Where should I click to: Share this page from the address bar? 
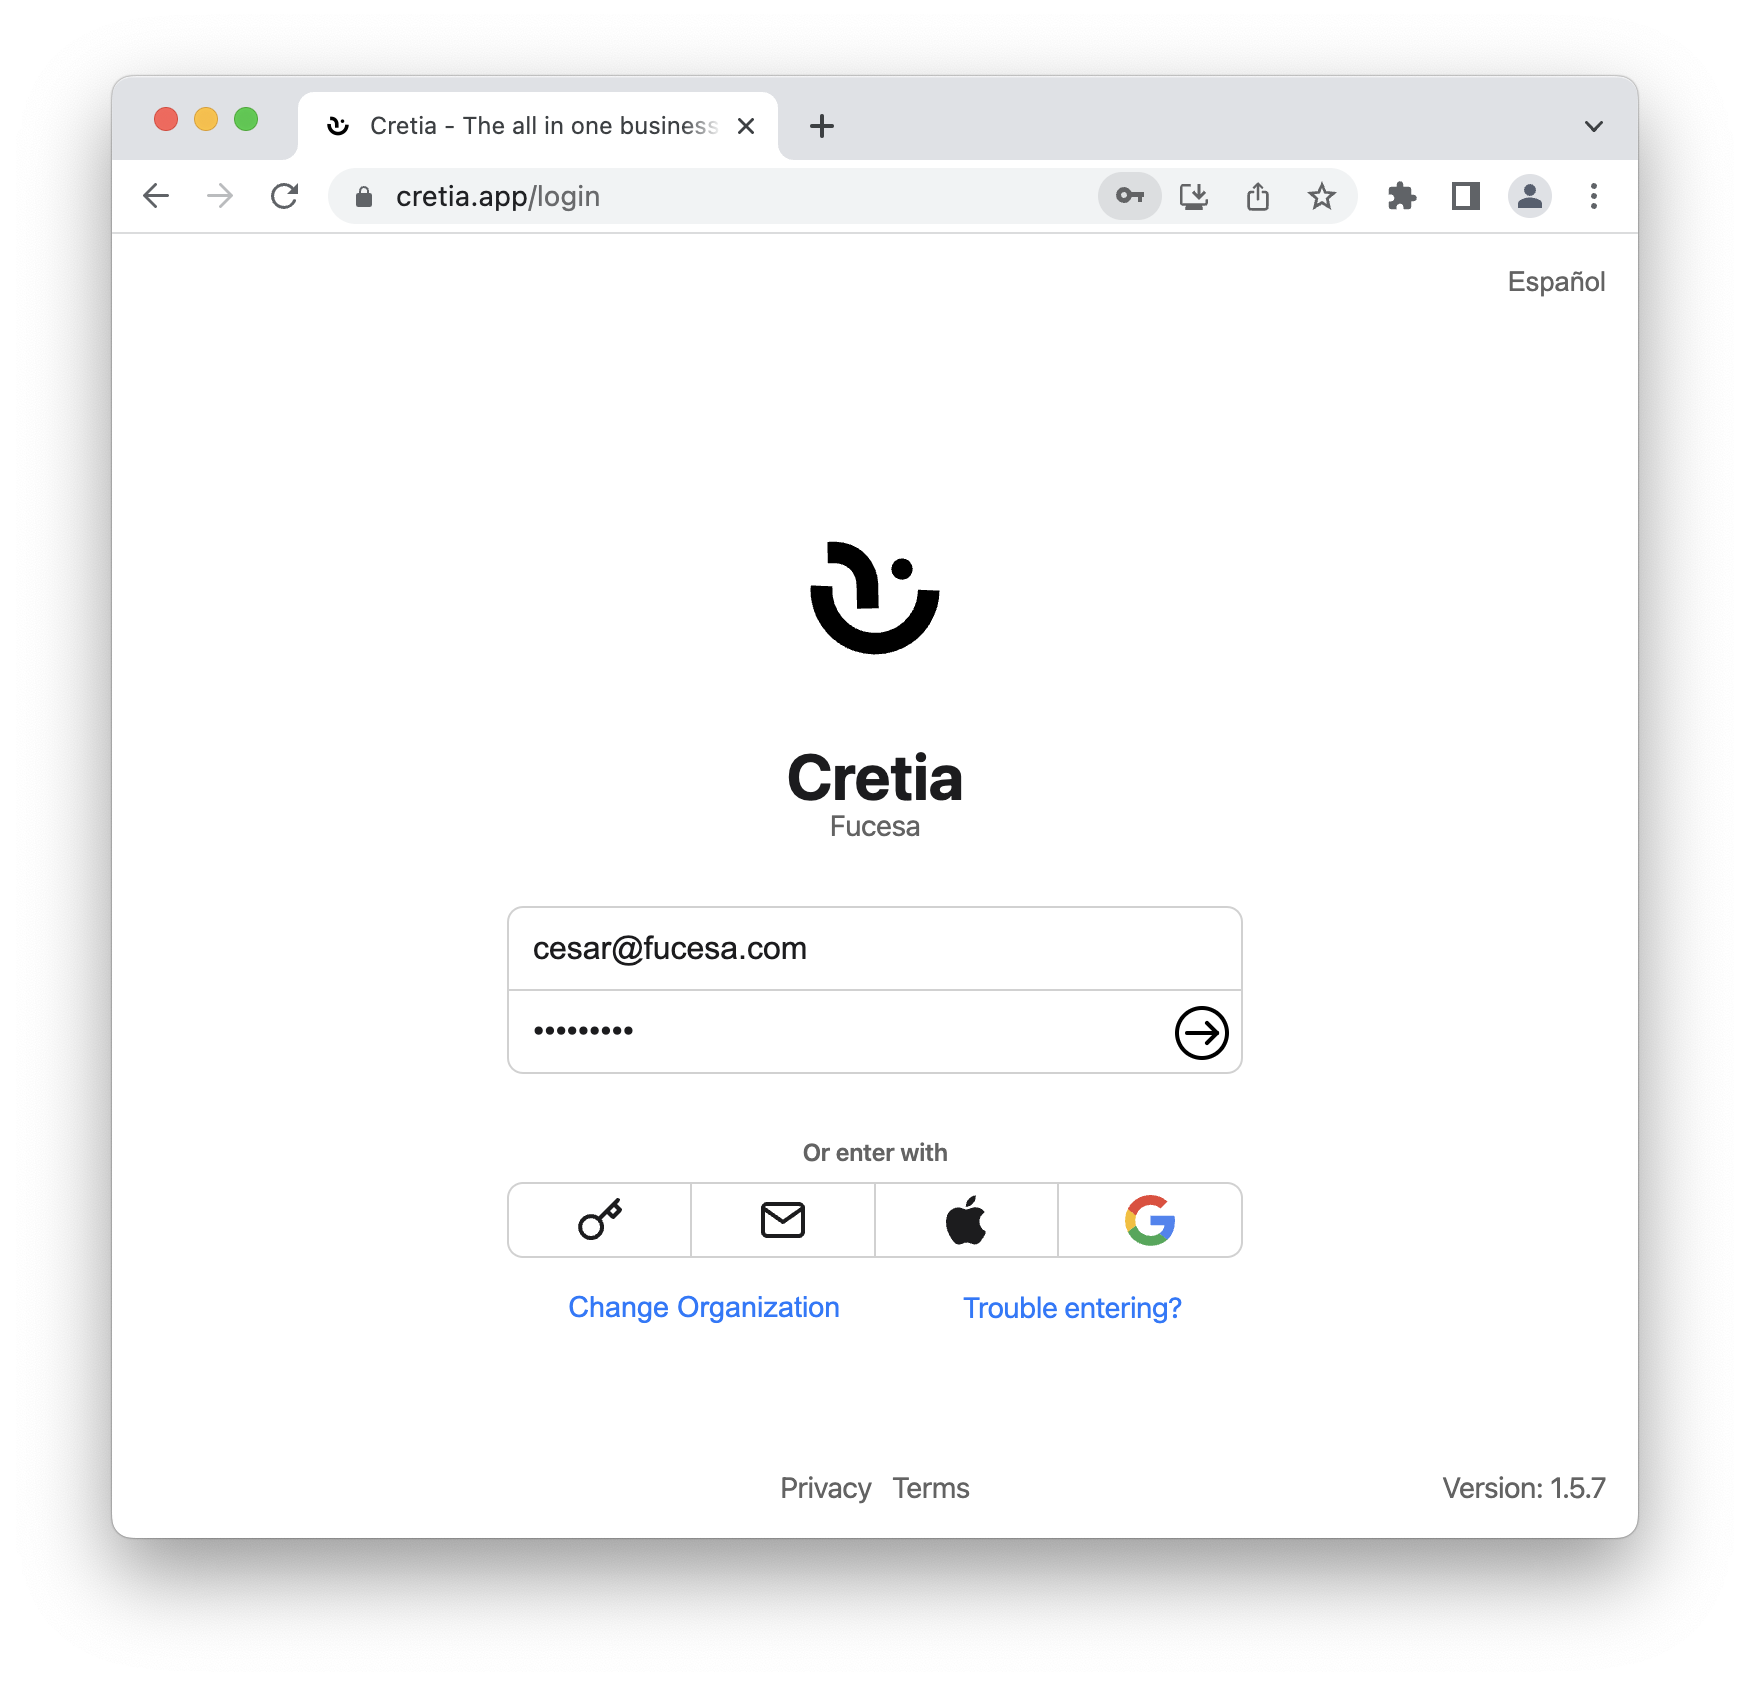coord(1258,196)
